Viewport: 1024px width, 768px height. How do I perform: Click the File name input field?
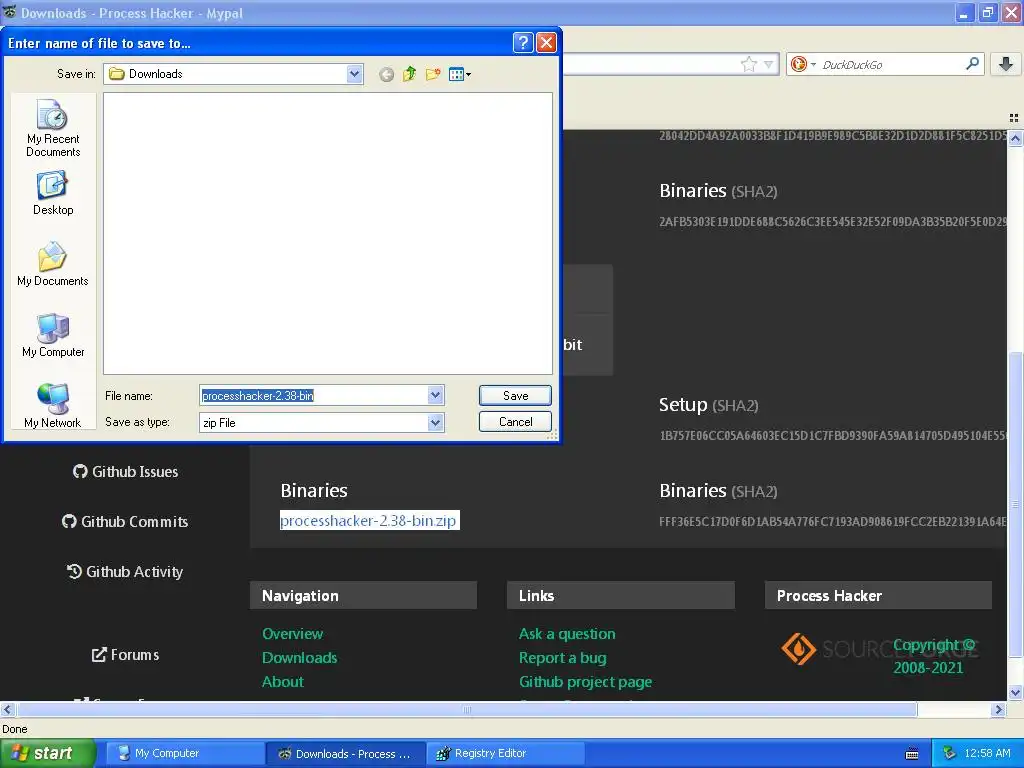tap(313, 395)
